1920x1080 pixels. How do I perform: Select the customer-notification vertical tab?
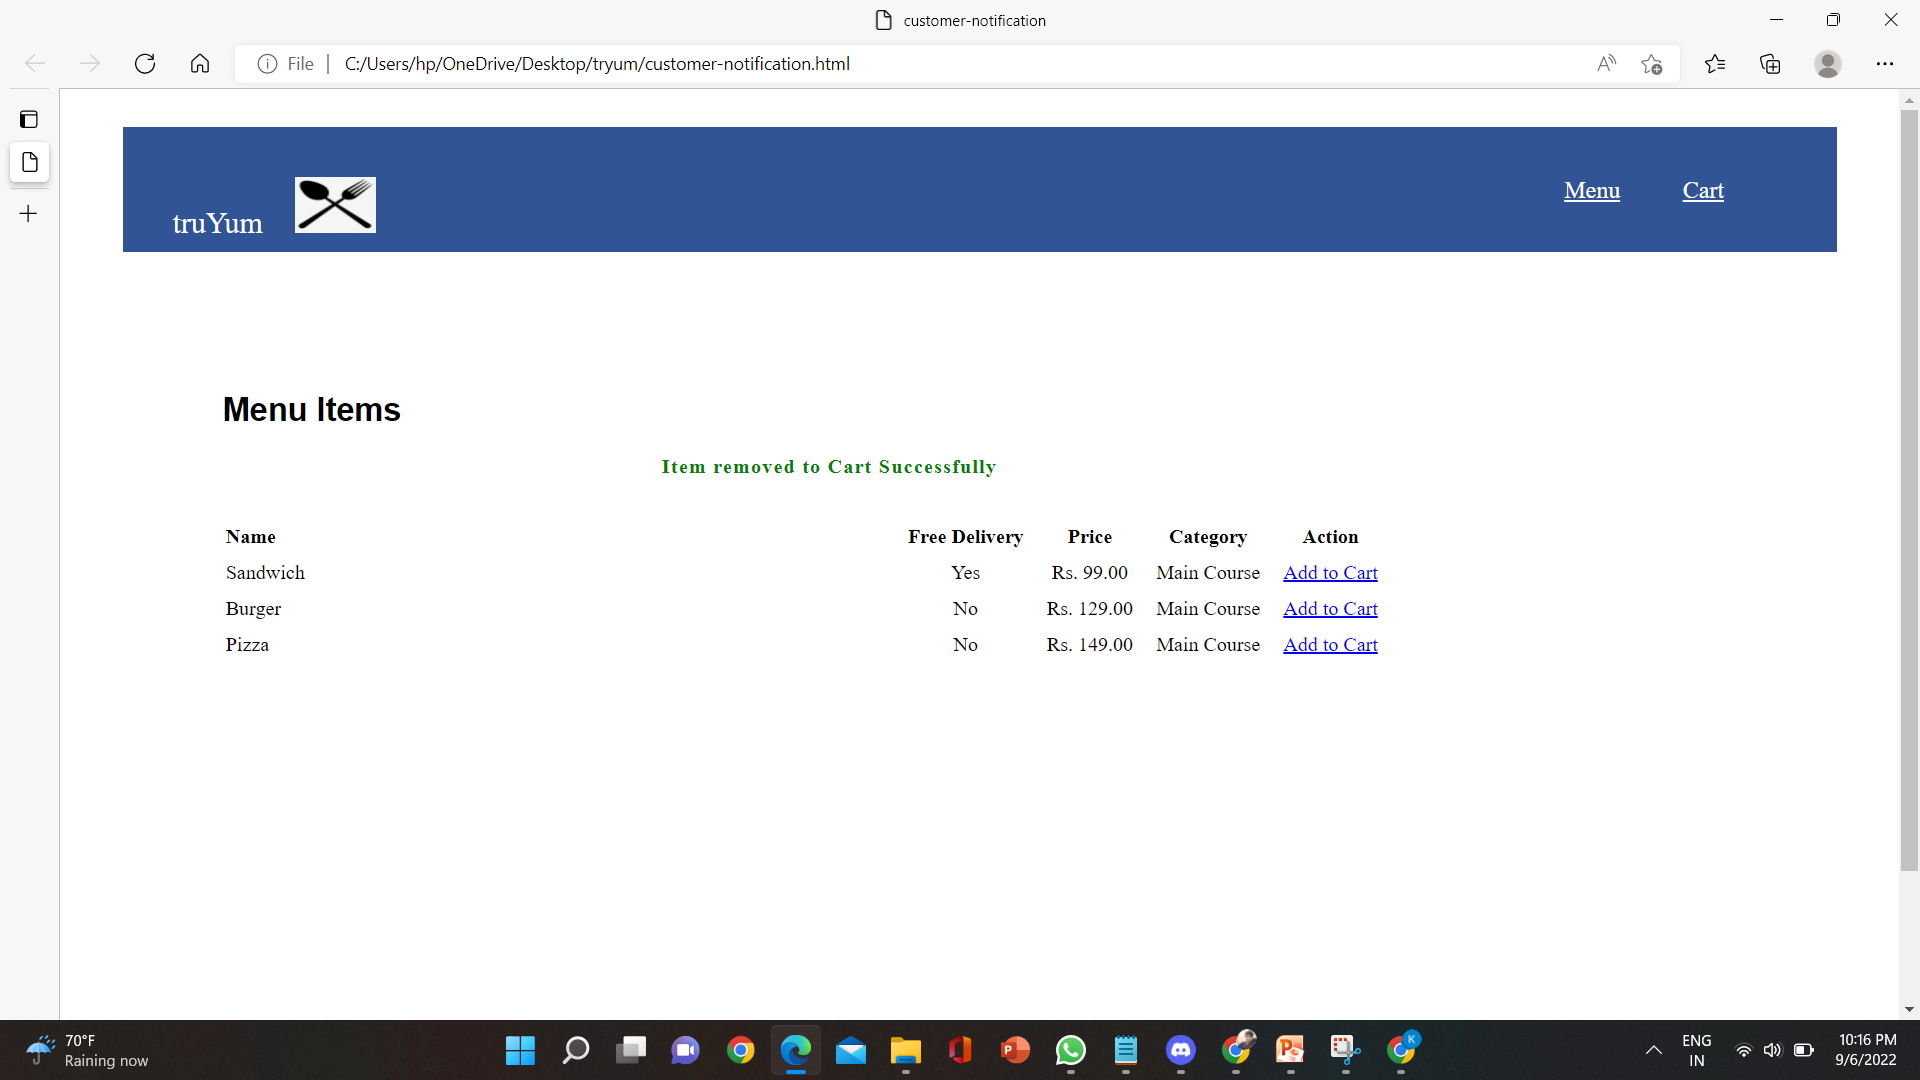pos(29,162)
